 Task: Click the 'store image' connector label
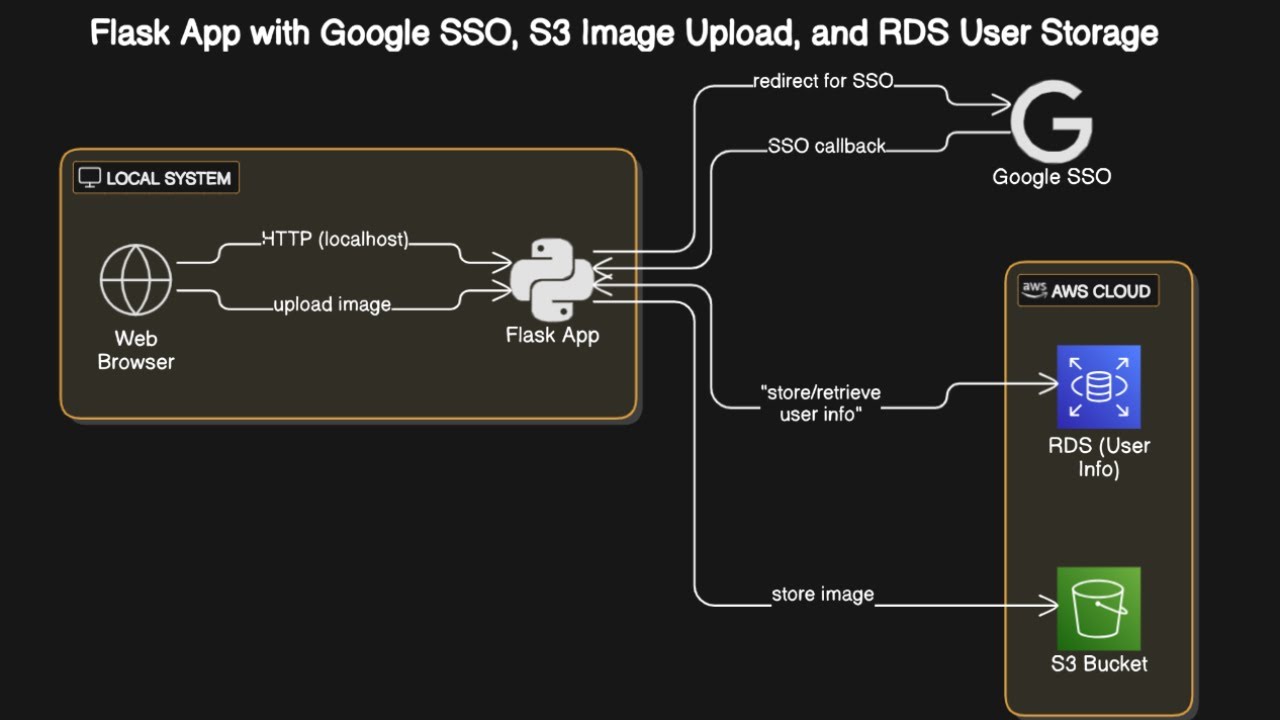[x=823, y=595]
